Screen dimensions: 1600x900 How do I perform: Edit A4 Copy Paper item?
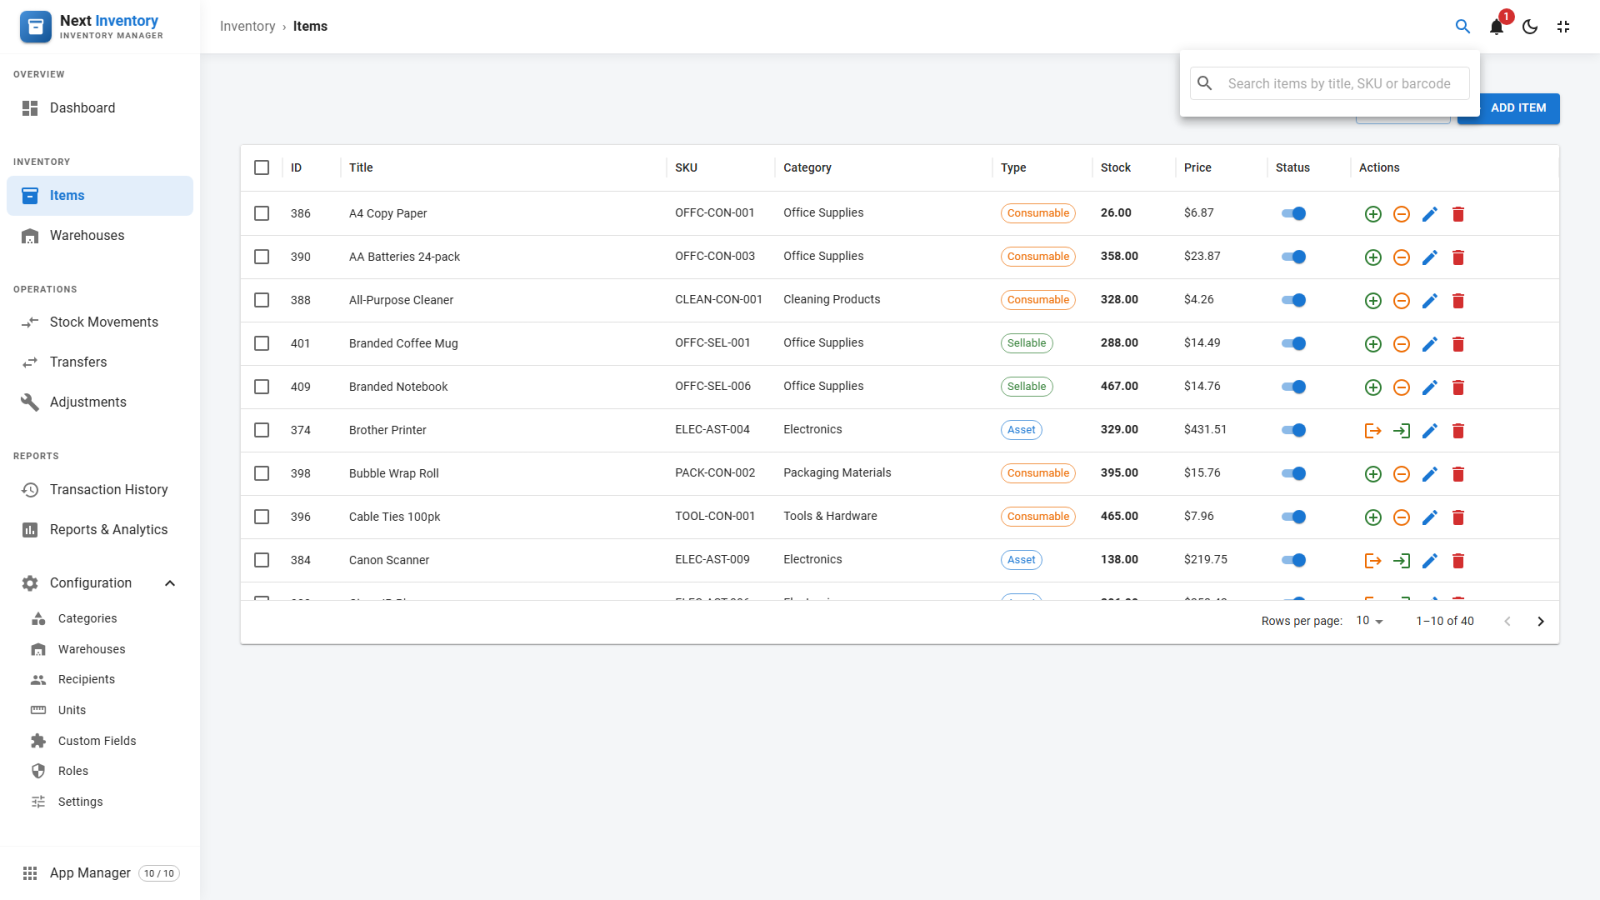[x=1430, y=214]
